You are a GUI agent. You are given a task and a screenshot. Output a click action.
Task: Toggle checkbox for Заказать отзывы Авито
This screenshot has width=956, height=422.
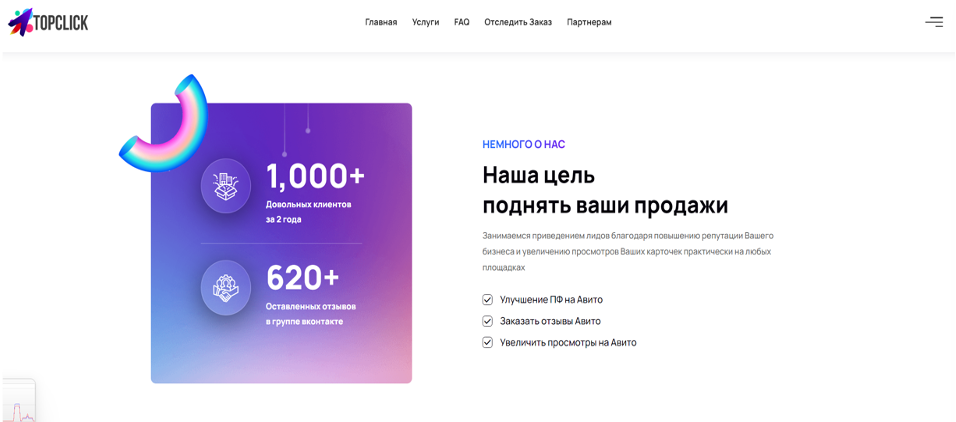pos(487,321)
